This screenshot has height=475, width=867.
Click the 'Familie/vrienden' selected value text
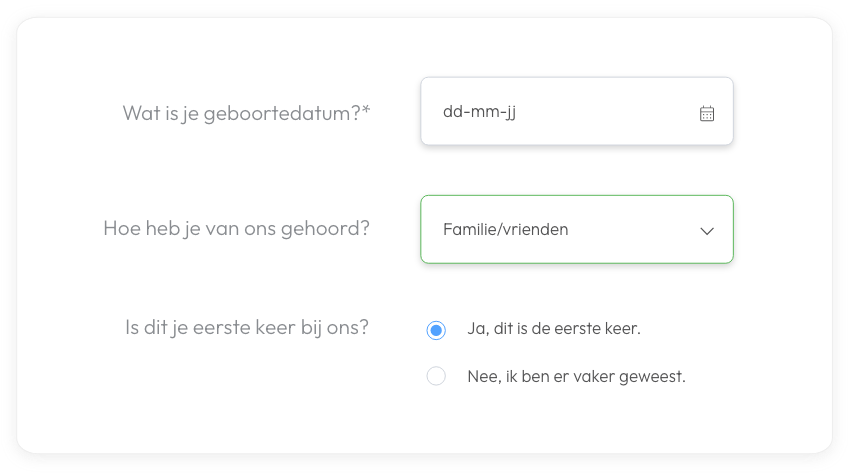point(505,229)
